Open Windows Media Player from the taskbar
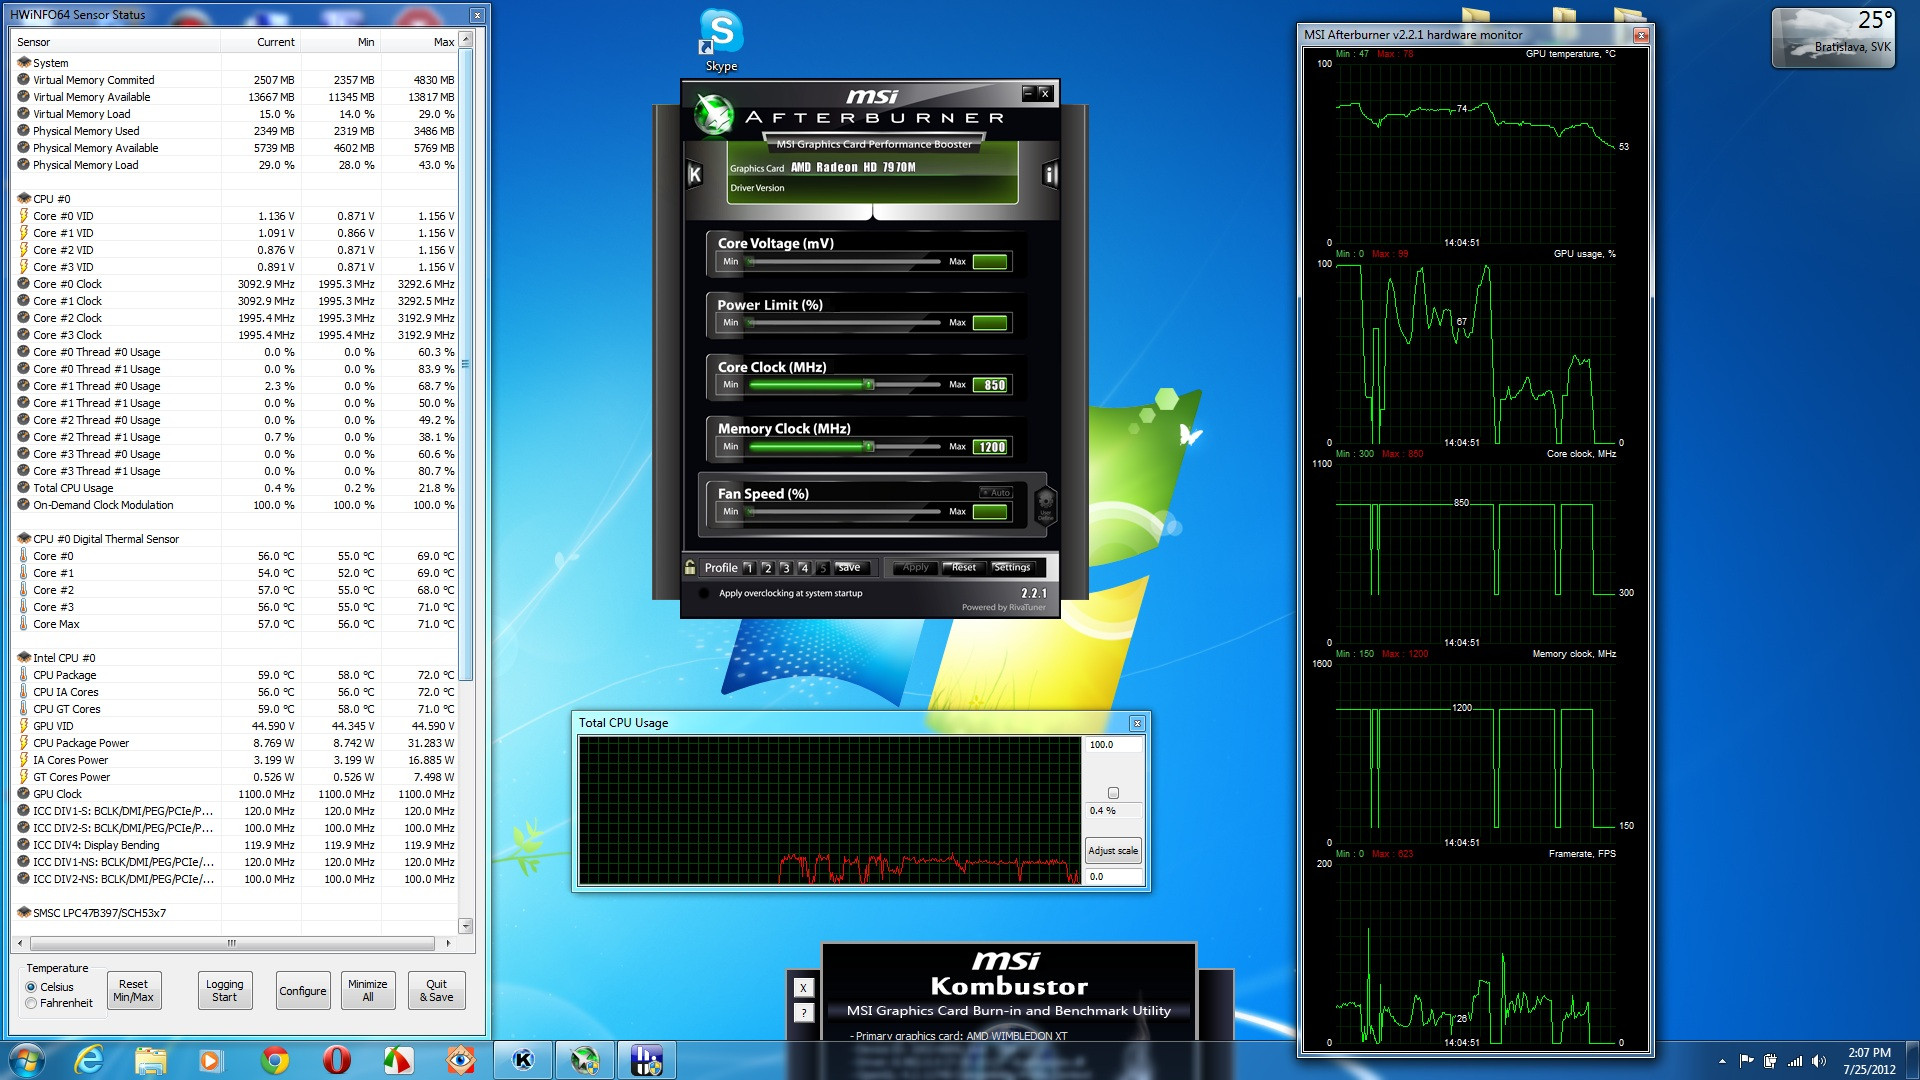The height and width of the screenshot is (1080, 1920). click(211, 1060)
